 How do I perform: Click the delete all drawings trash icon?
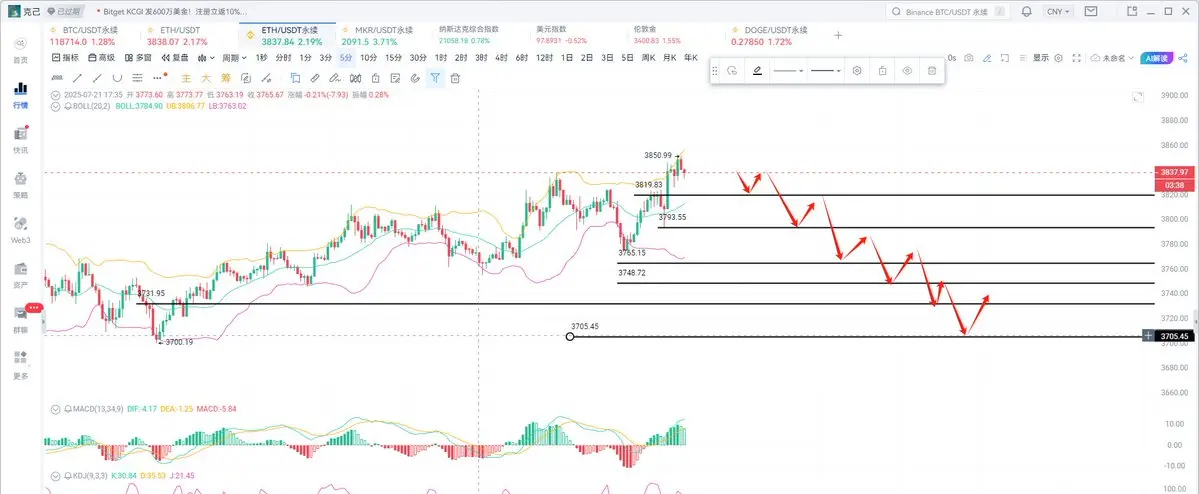tap(455, 78)
